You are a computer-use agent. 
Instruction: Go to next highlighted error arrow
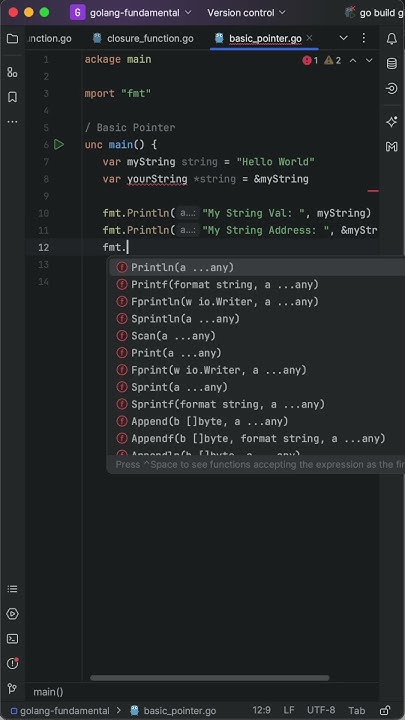coord(369,60)
